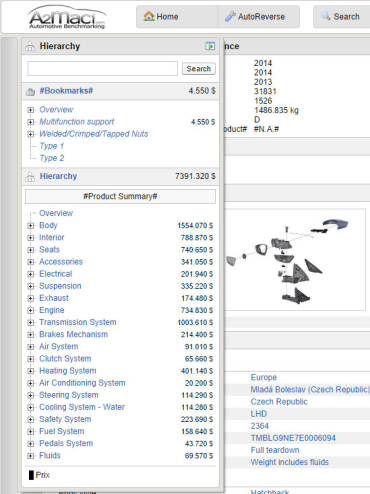This screenshot has width=370, height=494.
Task: Click the hierarchy search text field
Action: 103,69
